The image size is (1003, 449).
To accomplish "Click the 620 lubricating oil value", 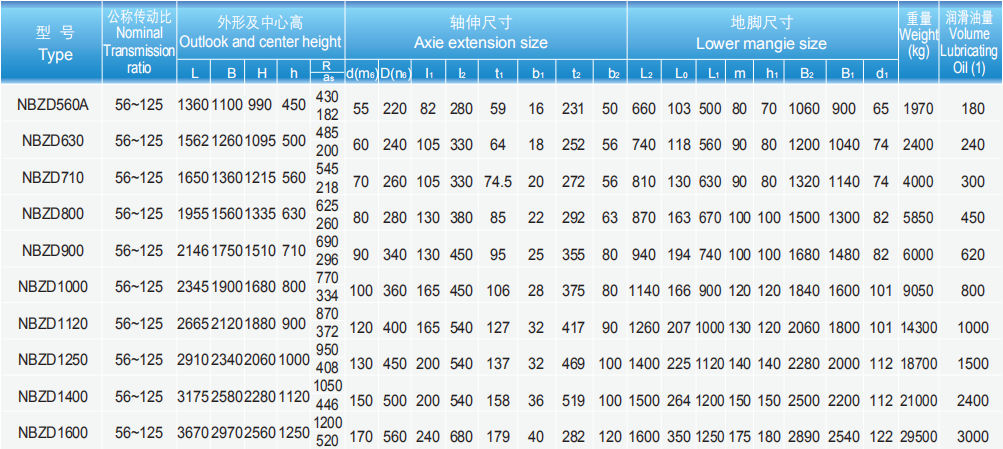I will pyautogui.click(x=969, y=251).
